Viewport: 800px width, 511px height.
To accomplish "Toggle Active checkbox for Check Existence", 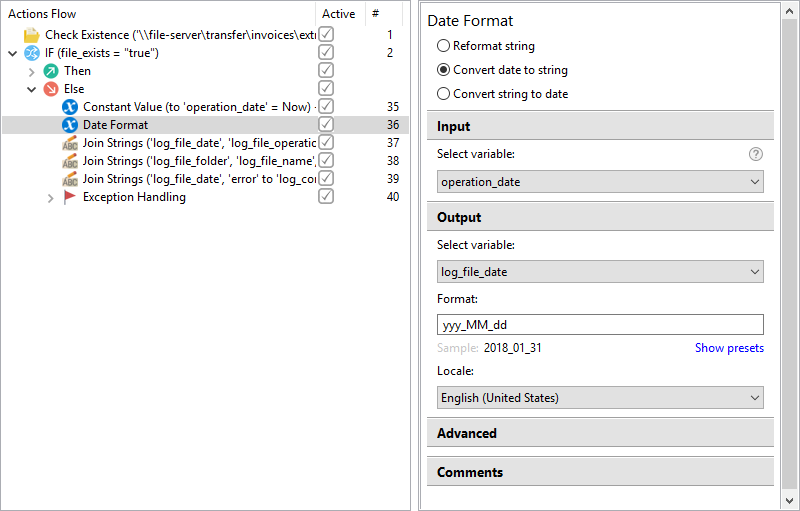I will point(326,34).
